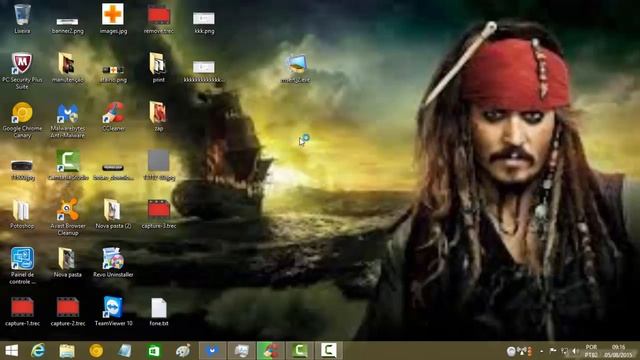Screen dimensions: 640x360
Task: Open the images.jpg file with orange cross
Action: click(x=113, y=19)
